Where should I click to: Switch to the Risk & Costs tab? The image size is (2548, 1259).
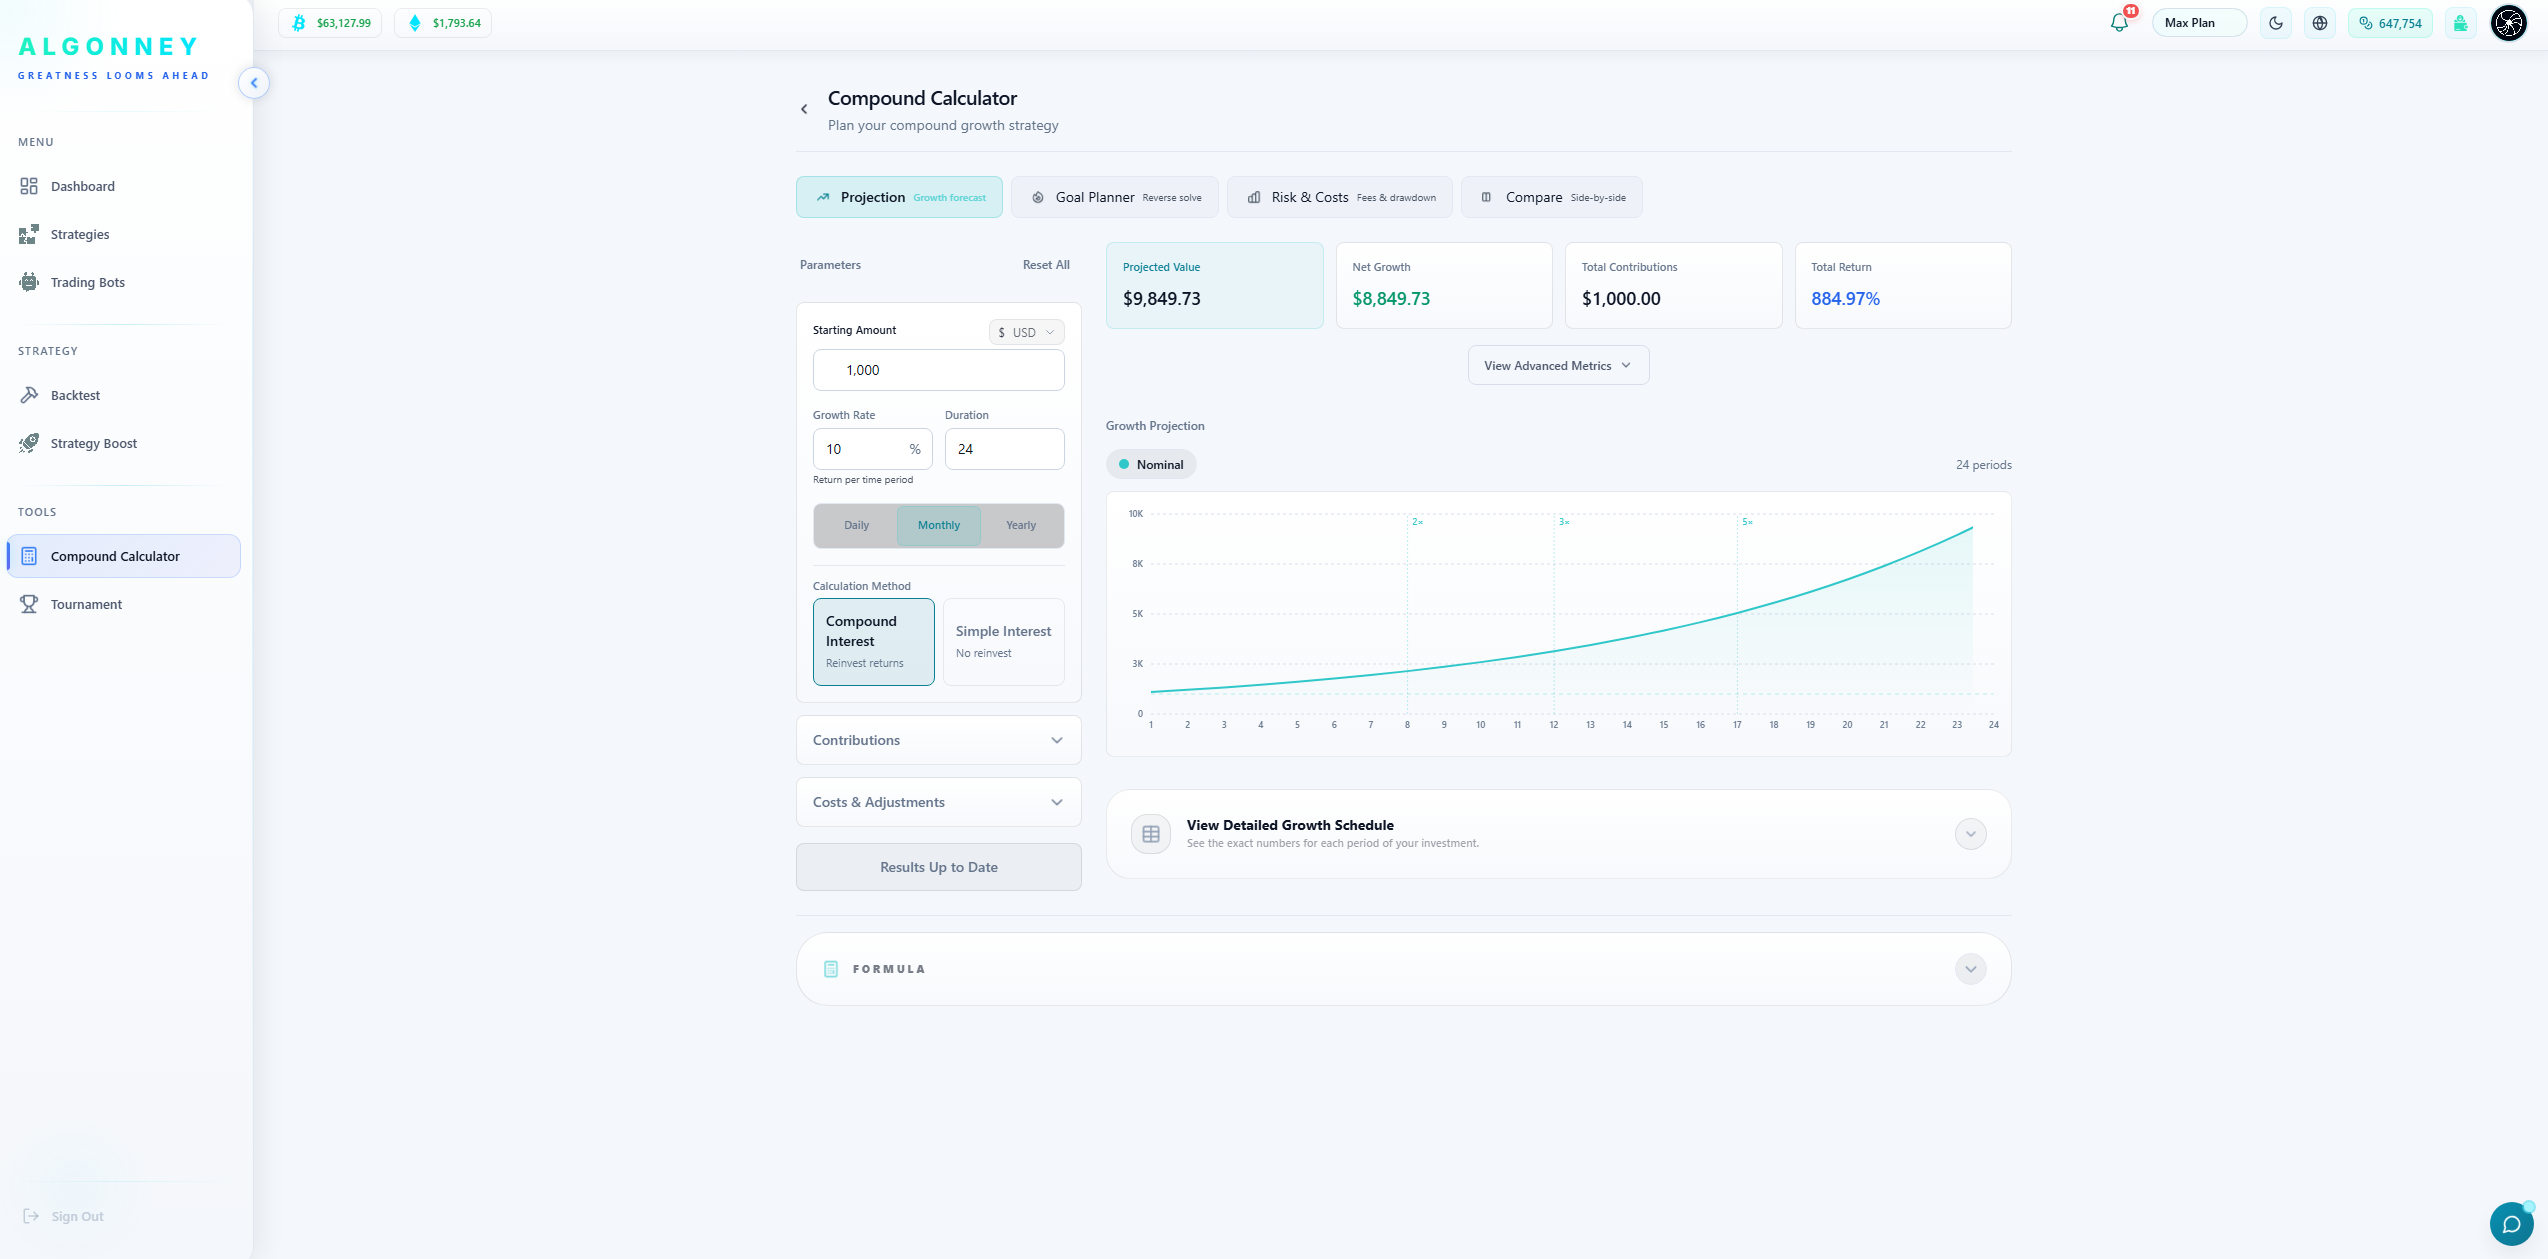click(1340, 197)
